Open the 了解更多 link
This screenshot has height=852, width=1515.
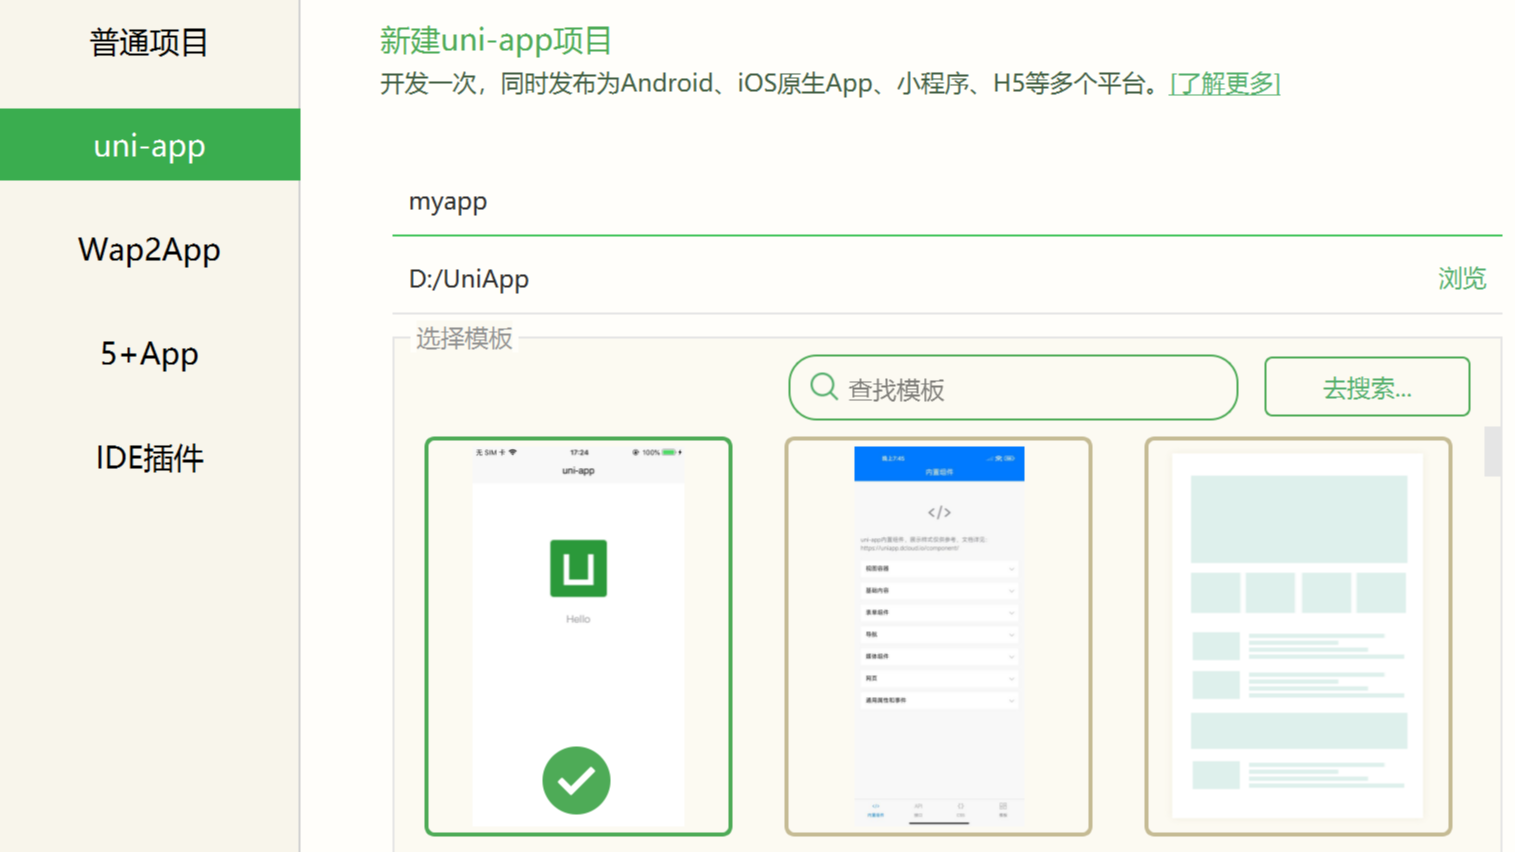1225,83
